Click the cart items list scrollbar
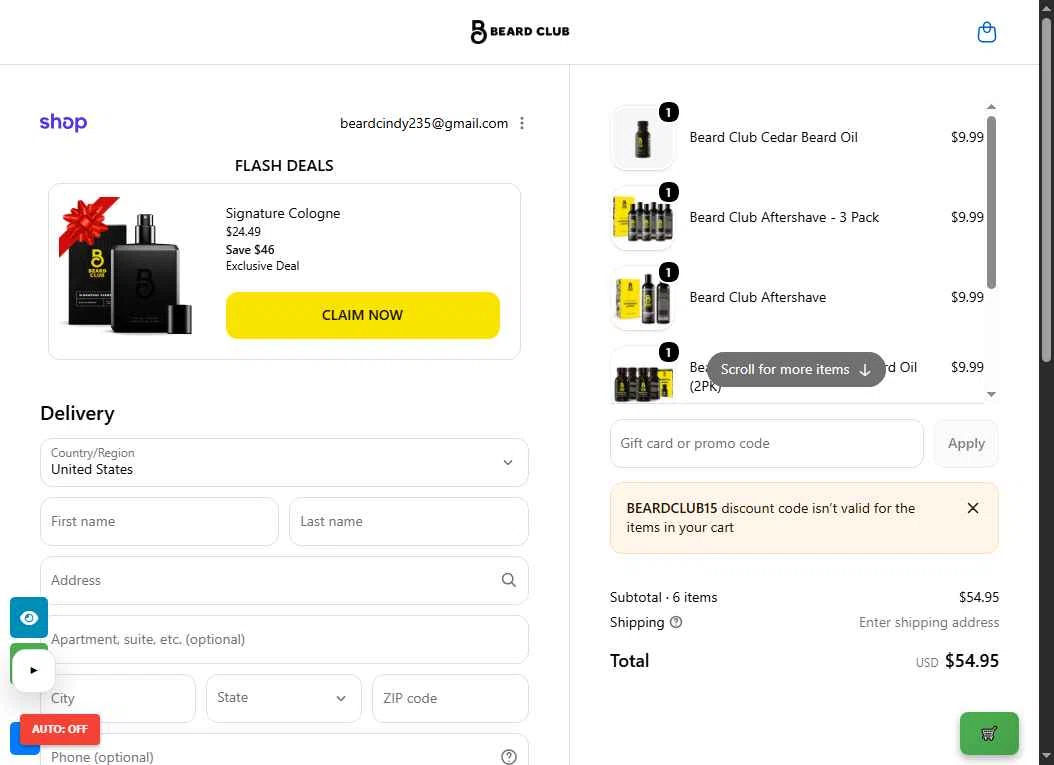Screen dimensions: 1054x765 [x=991, y=202]
